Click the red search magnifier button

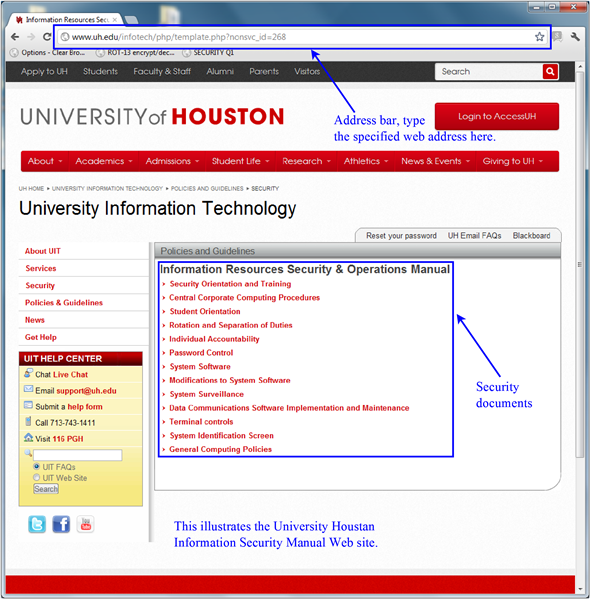[550, 71]
